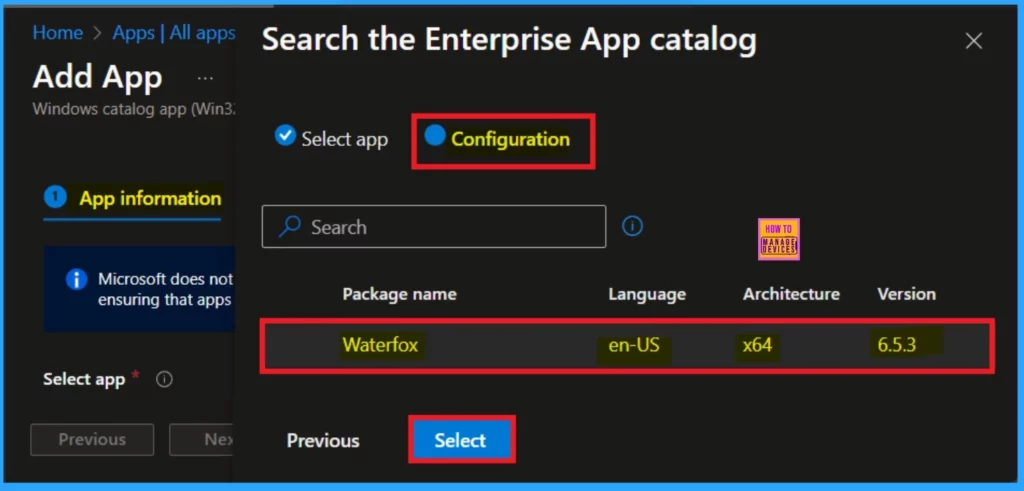
Task: Open Apps | All apps breadcrumb link
Action: tap(174, 33)
